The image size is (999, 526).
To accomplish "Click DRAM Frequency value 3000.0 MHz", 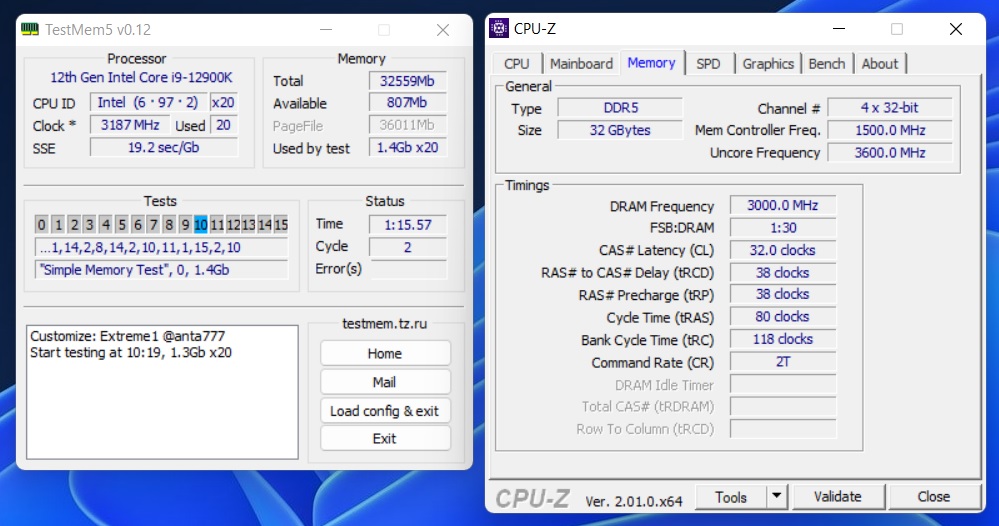I will [783, 205].
